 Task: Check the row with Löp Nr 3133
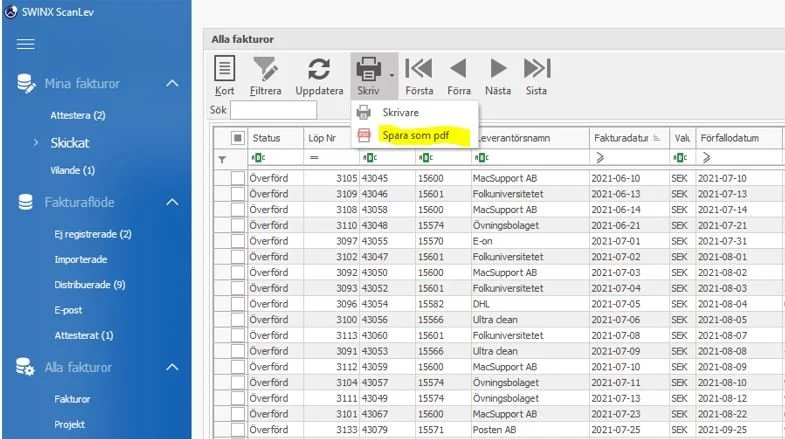[x=238, y=429]
